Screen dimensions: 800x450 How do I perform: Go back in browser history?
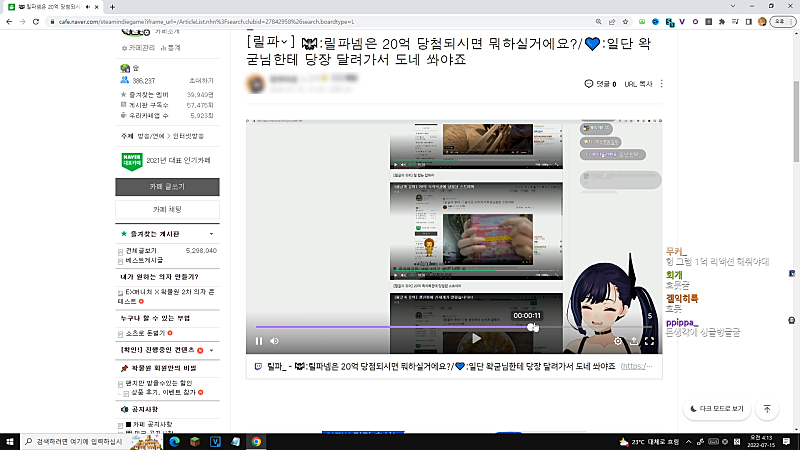9,21
